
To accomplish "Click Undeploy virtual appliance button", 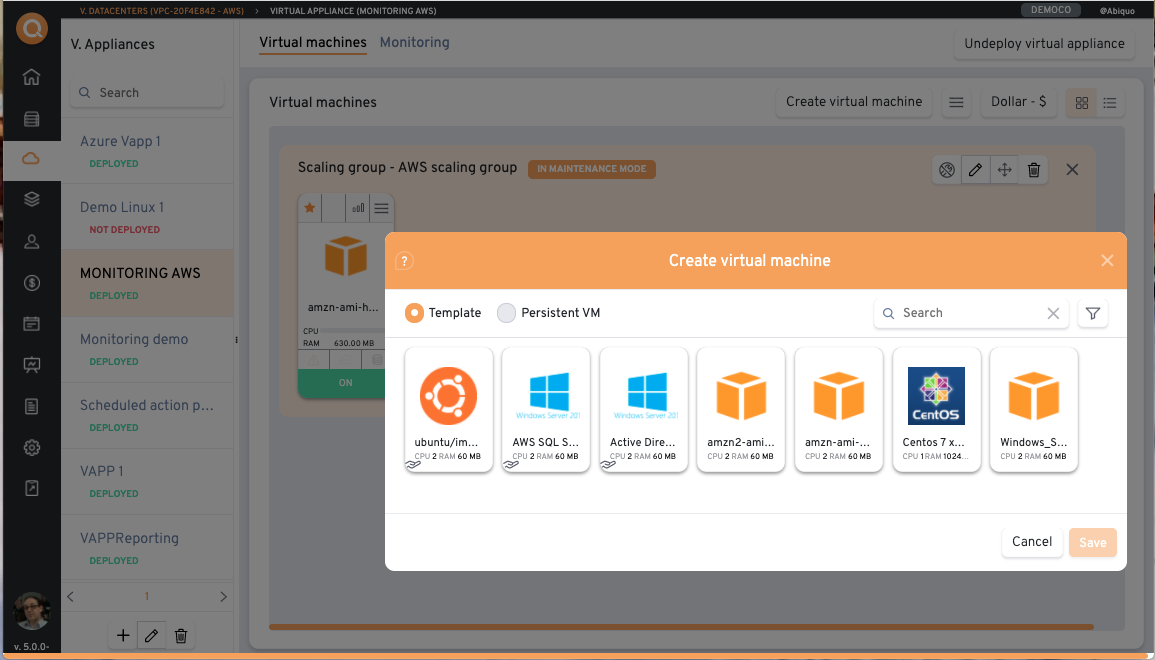I will click(x=1044, y=44).
